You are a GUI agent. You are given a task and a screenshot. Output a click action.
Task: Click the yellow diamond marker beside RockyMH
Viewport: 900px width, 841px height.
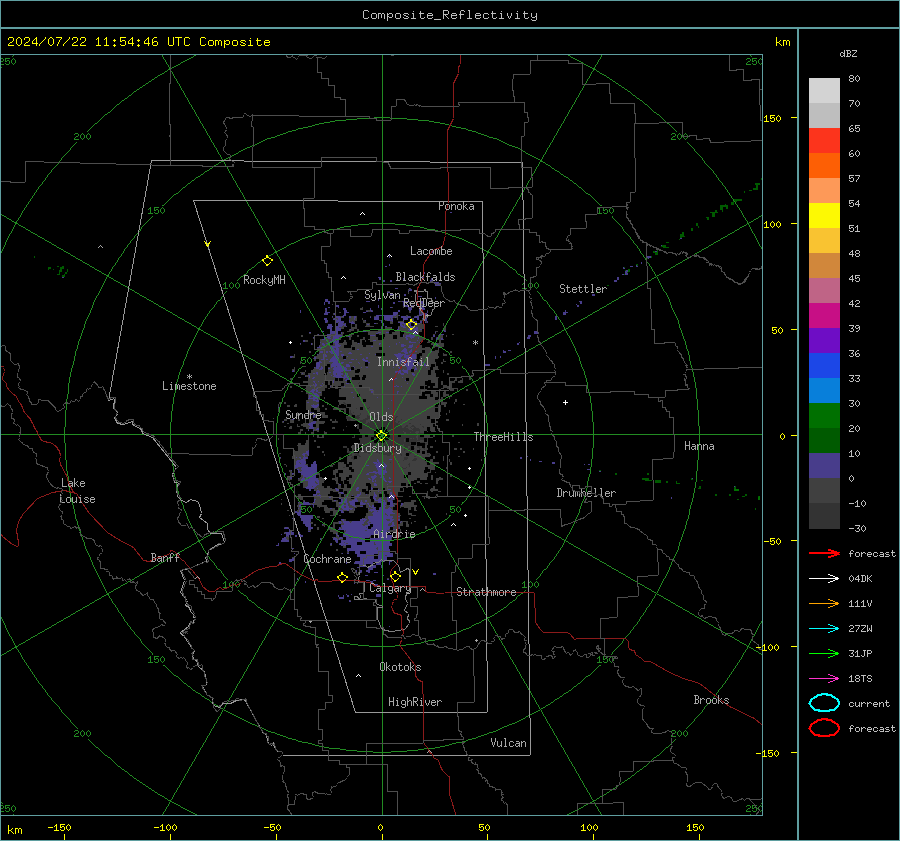(x=267, y=261)
